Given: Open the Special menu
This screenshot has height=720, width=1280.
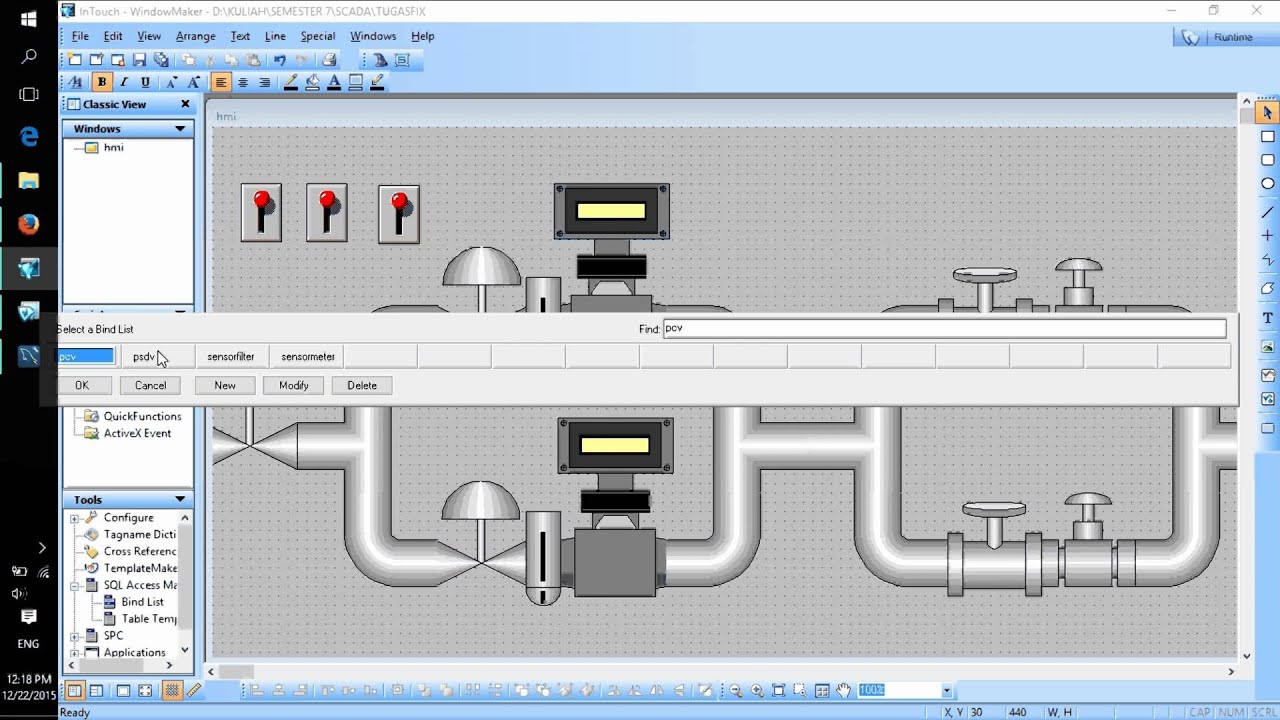Looking at the screenshot, I should (x=318, y=36).
